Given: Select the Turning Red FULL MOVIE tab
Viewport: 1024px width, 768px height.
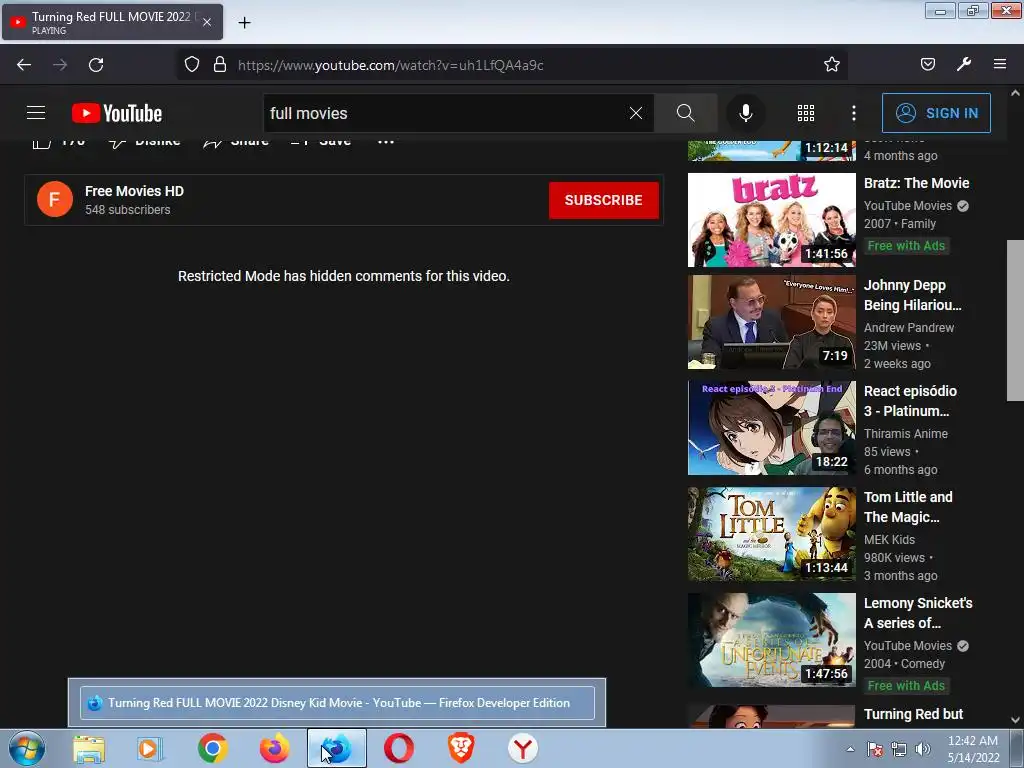Looking at the screenshot, I should tap(112, 22).
